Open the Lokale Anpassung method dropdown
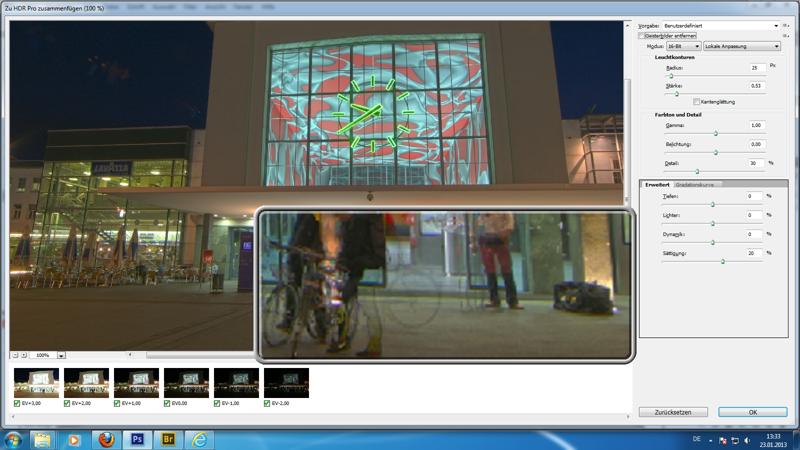The image size is (800, 450). pos(742,46)
